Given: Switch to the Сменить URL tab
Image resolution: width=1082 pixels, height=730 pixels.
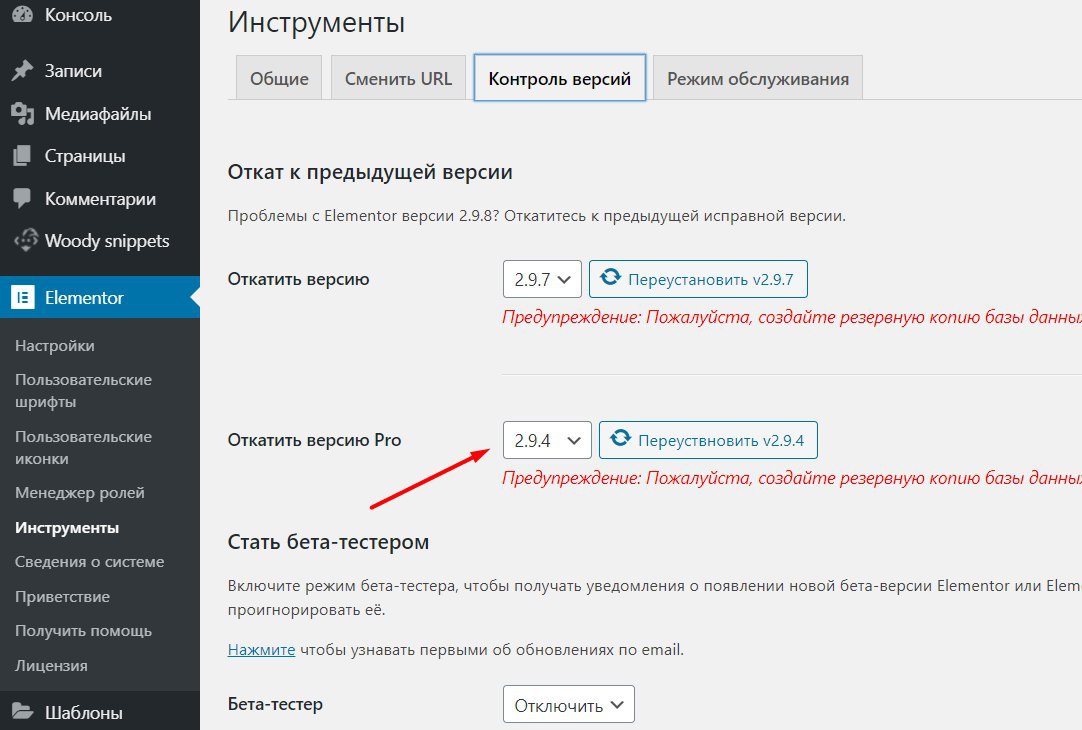Looking at the screenshot, I should pyautogui.click(x=398, y=78).
